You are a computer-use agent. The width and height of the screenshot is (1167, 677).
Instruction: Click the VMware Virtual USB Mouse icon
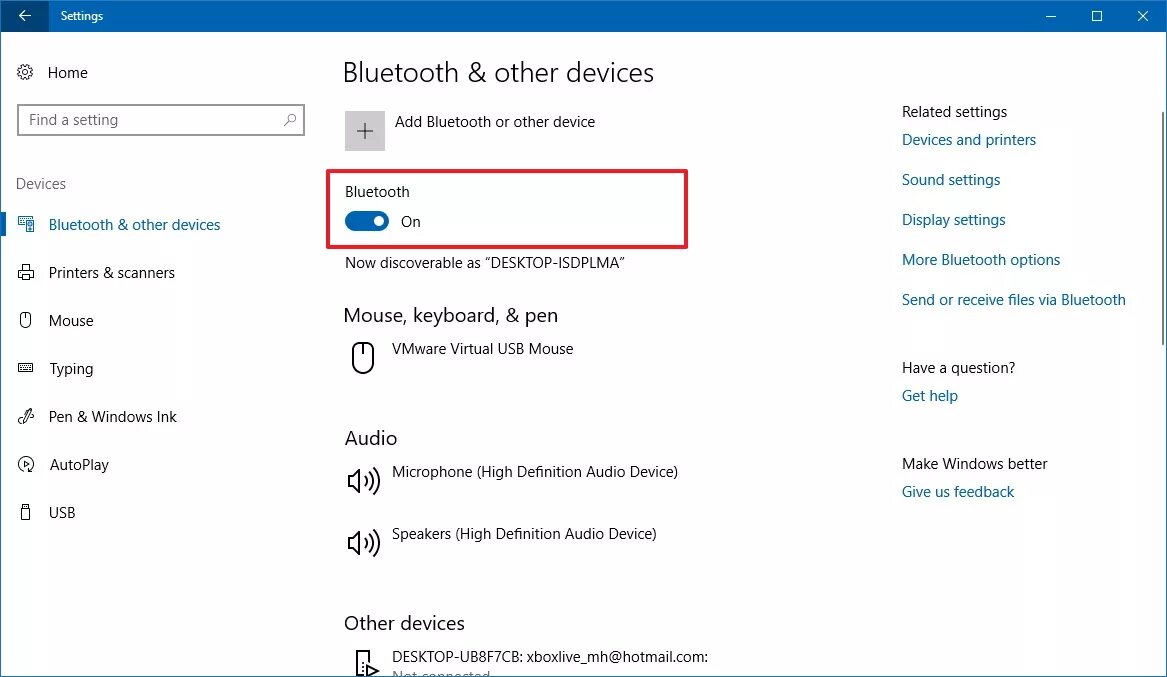point(363,357)
